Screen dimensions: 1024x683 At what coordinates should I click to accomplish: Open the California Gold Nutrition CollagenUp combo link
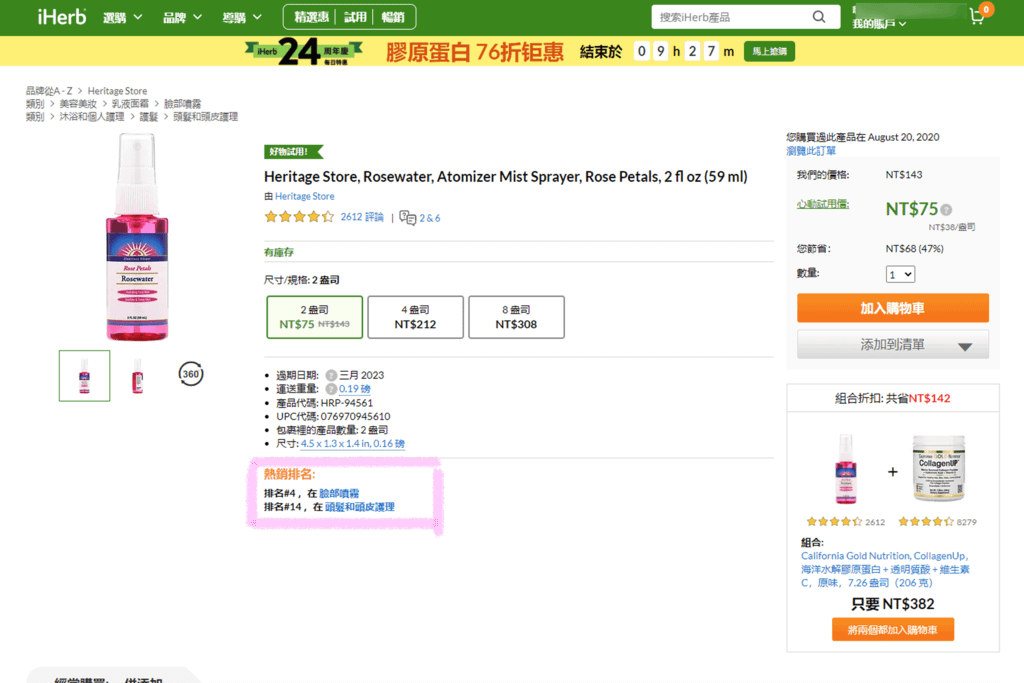tap(886, 569)
